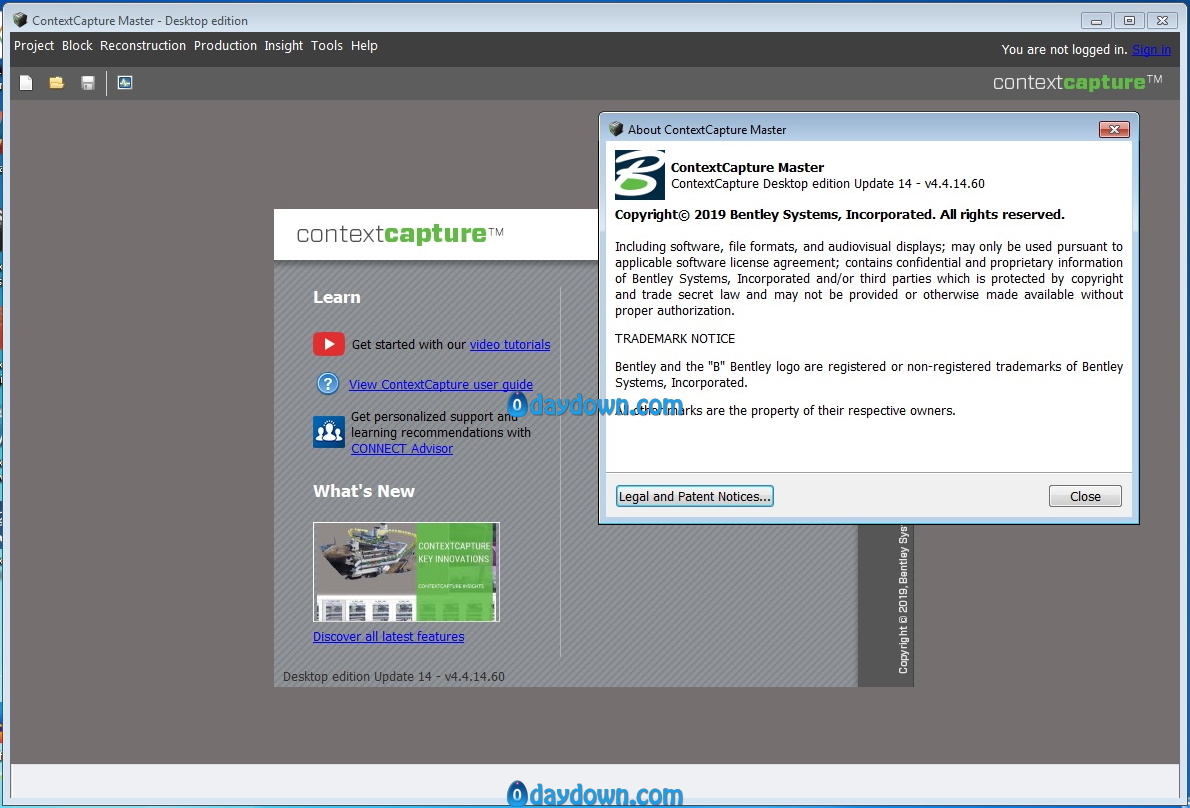Open the Insight menu

(x=284, y=46)
